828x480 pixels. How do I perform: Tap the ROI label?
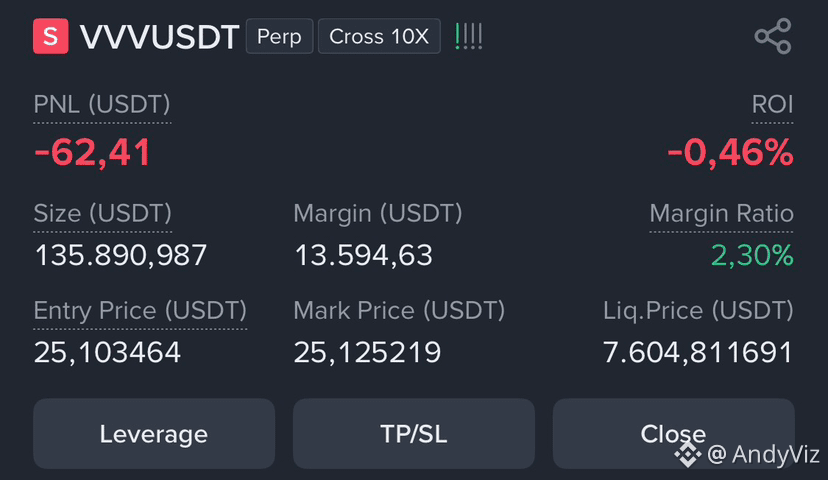[x=772, y=104]
